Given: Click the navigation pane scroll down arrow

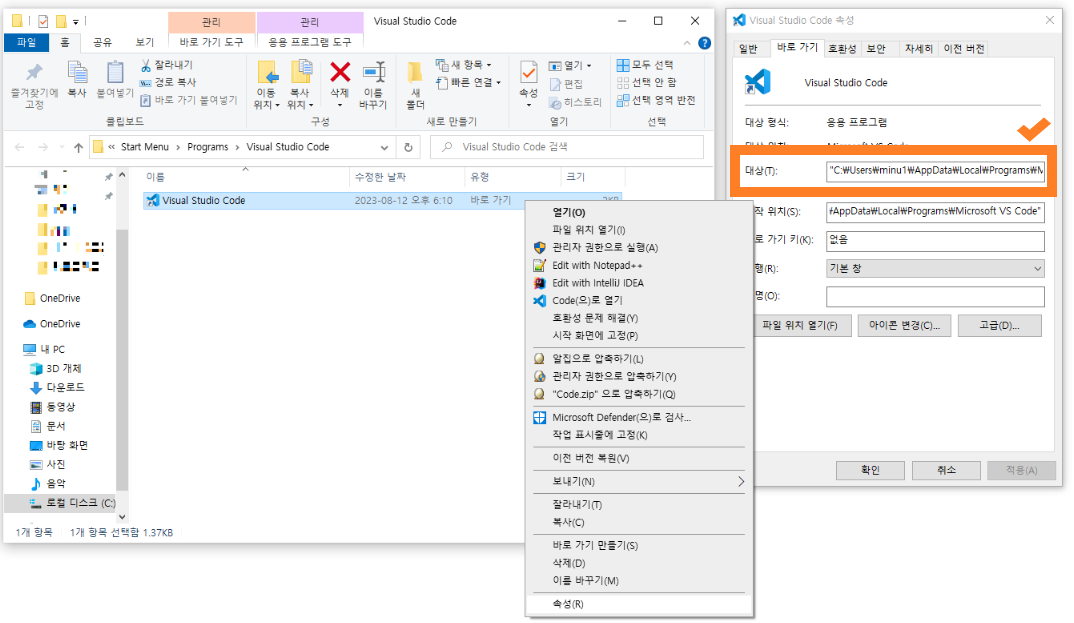Looking at the screenshot, I should (122, 517).
